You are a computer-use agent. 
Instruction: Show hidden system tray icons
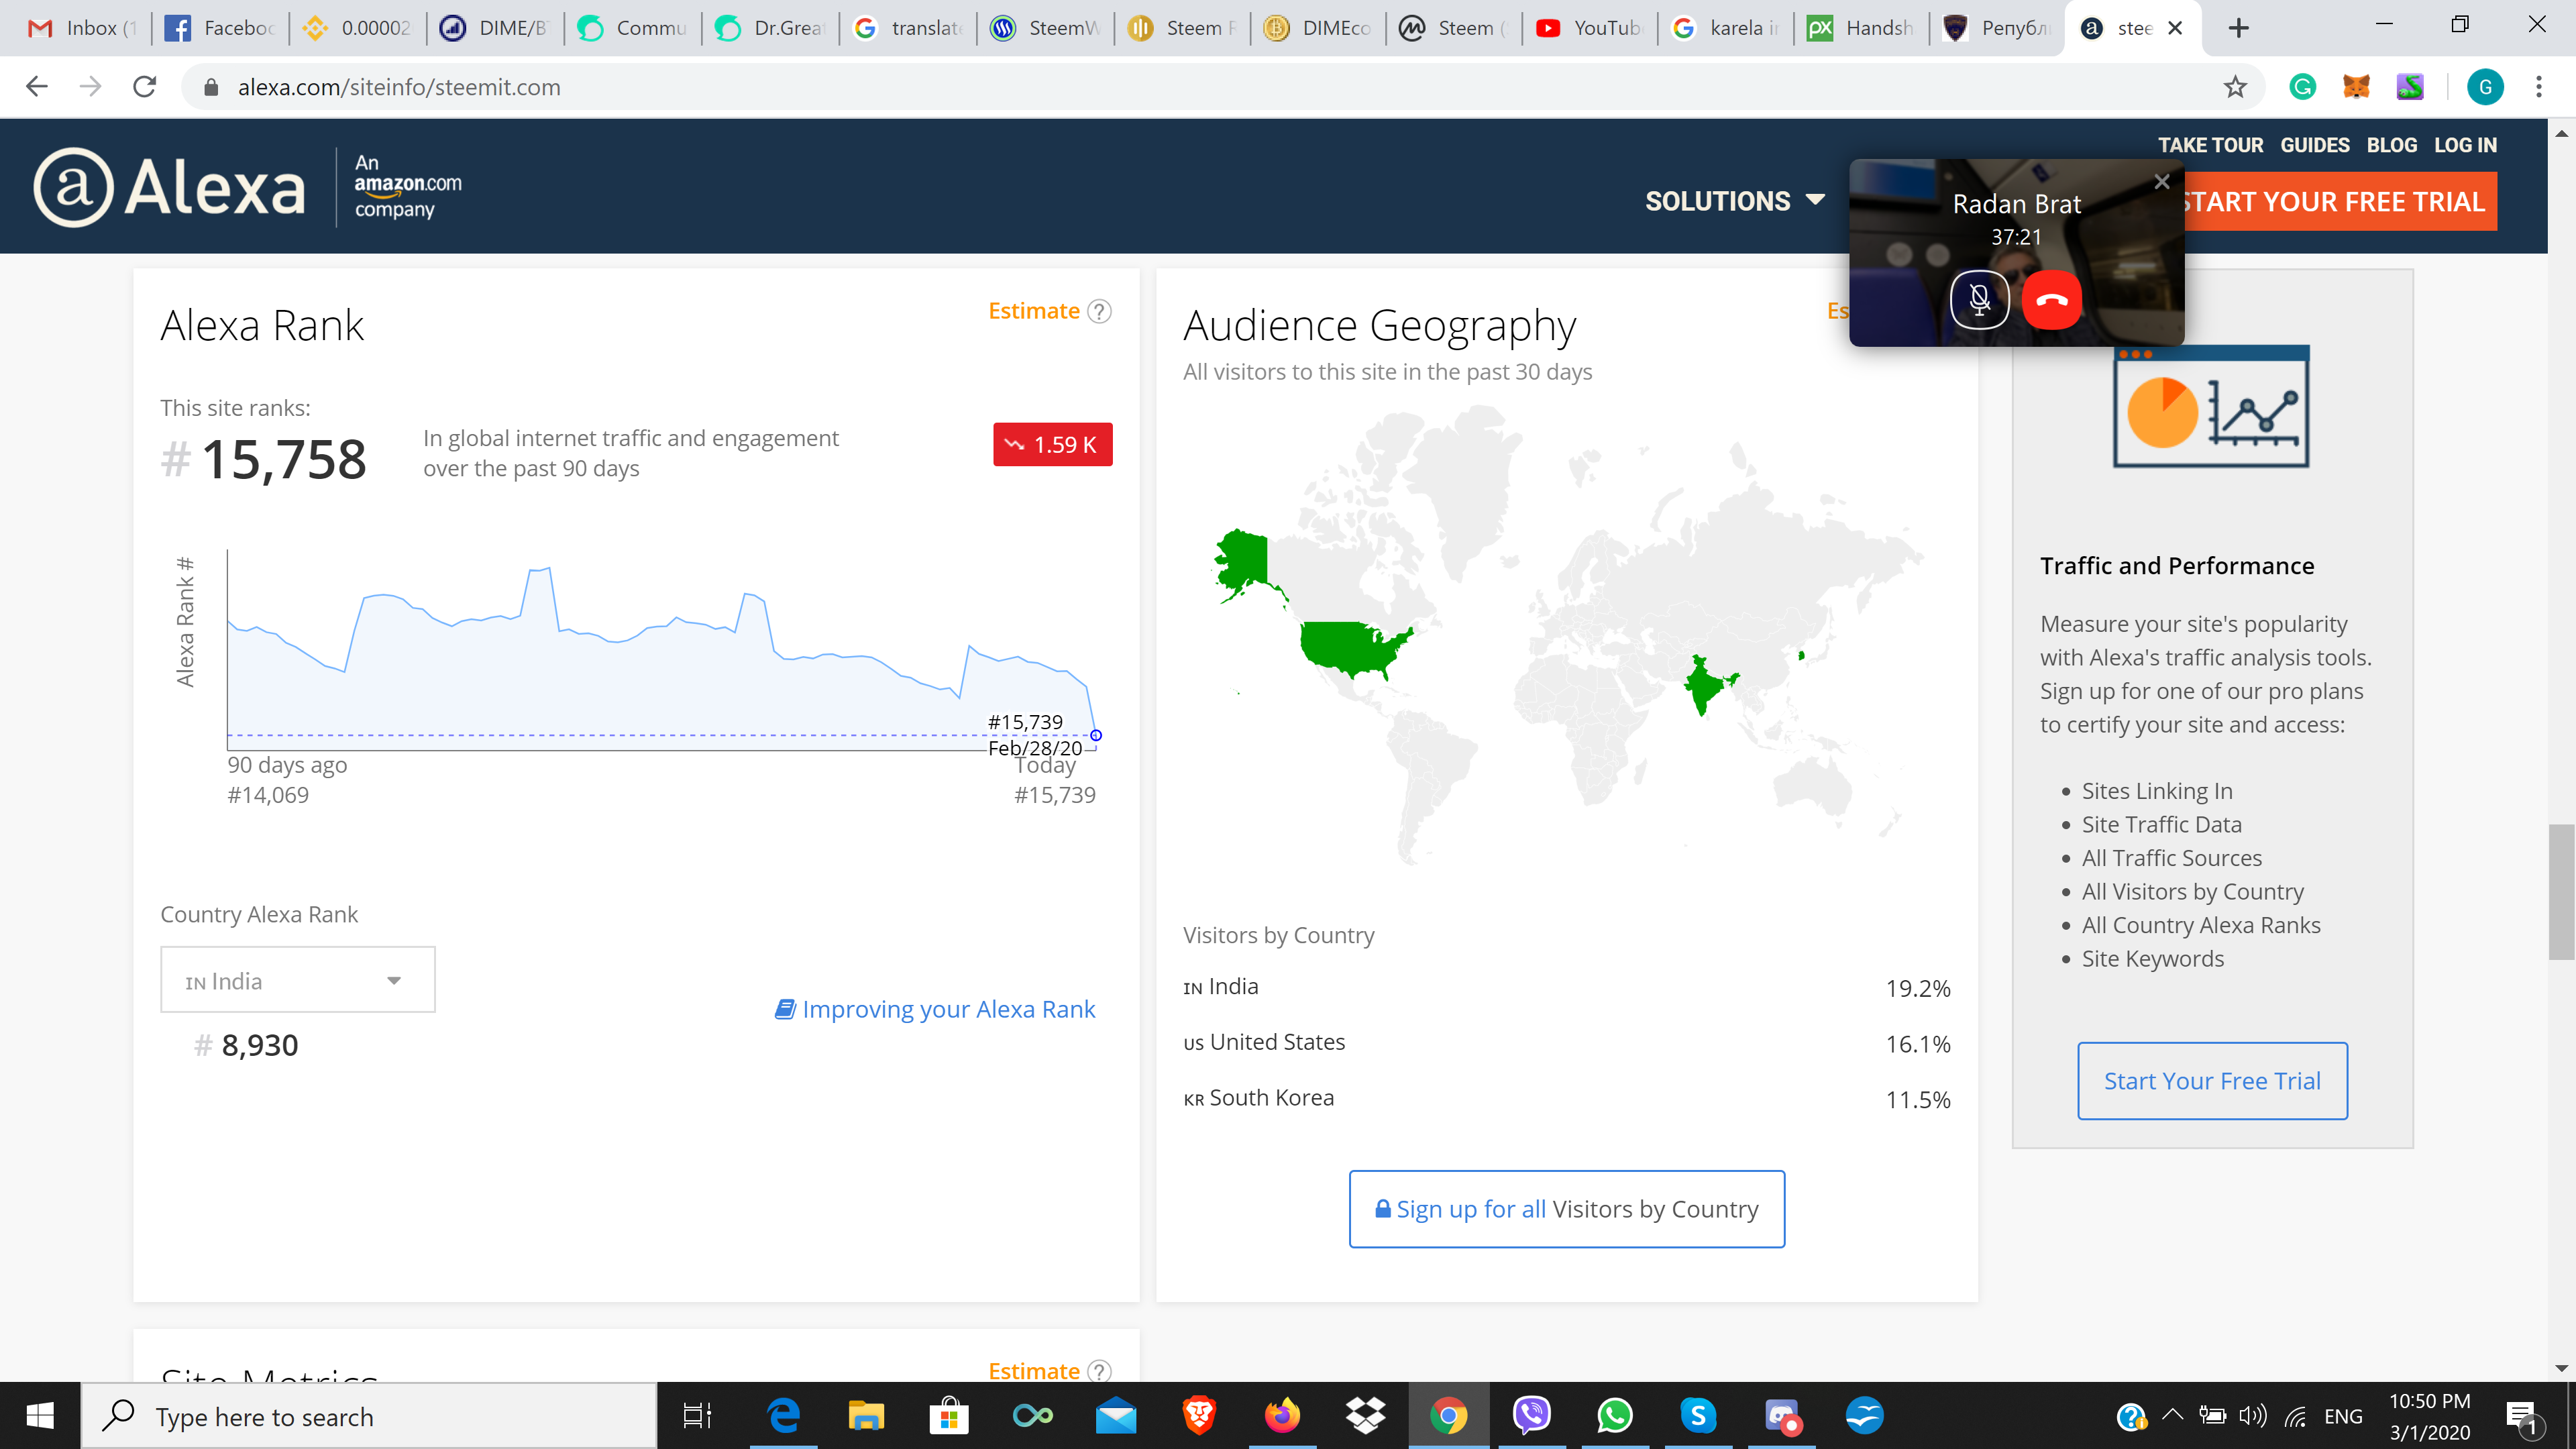2172,1416
